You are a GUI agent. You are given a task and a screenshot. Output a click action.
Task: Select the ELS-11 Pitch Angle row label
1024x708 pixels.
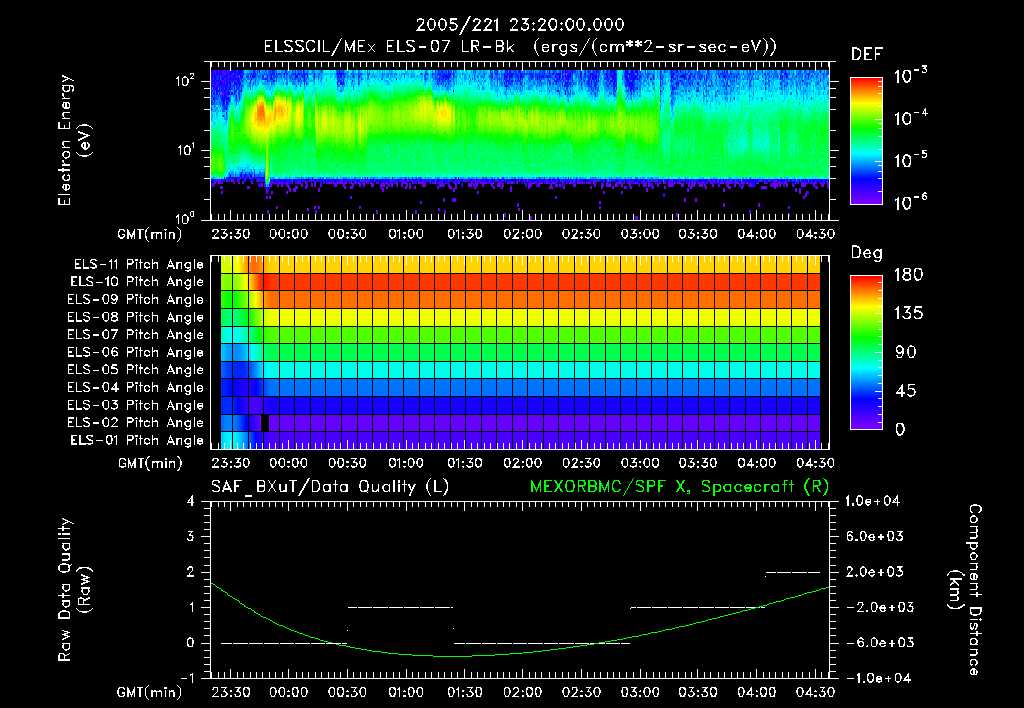pos(138,265)
